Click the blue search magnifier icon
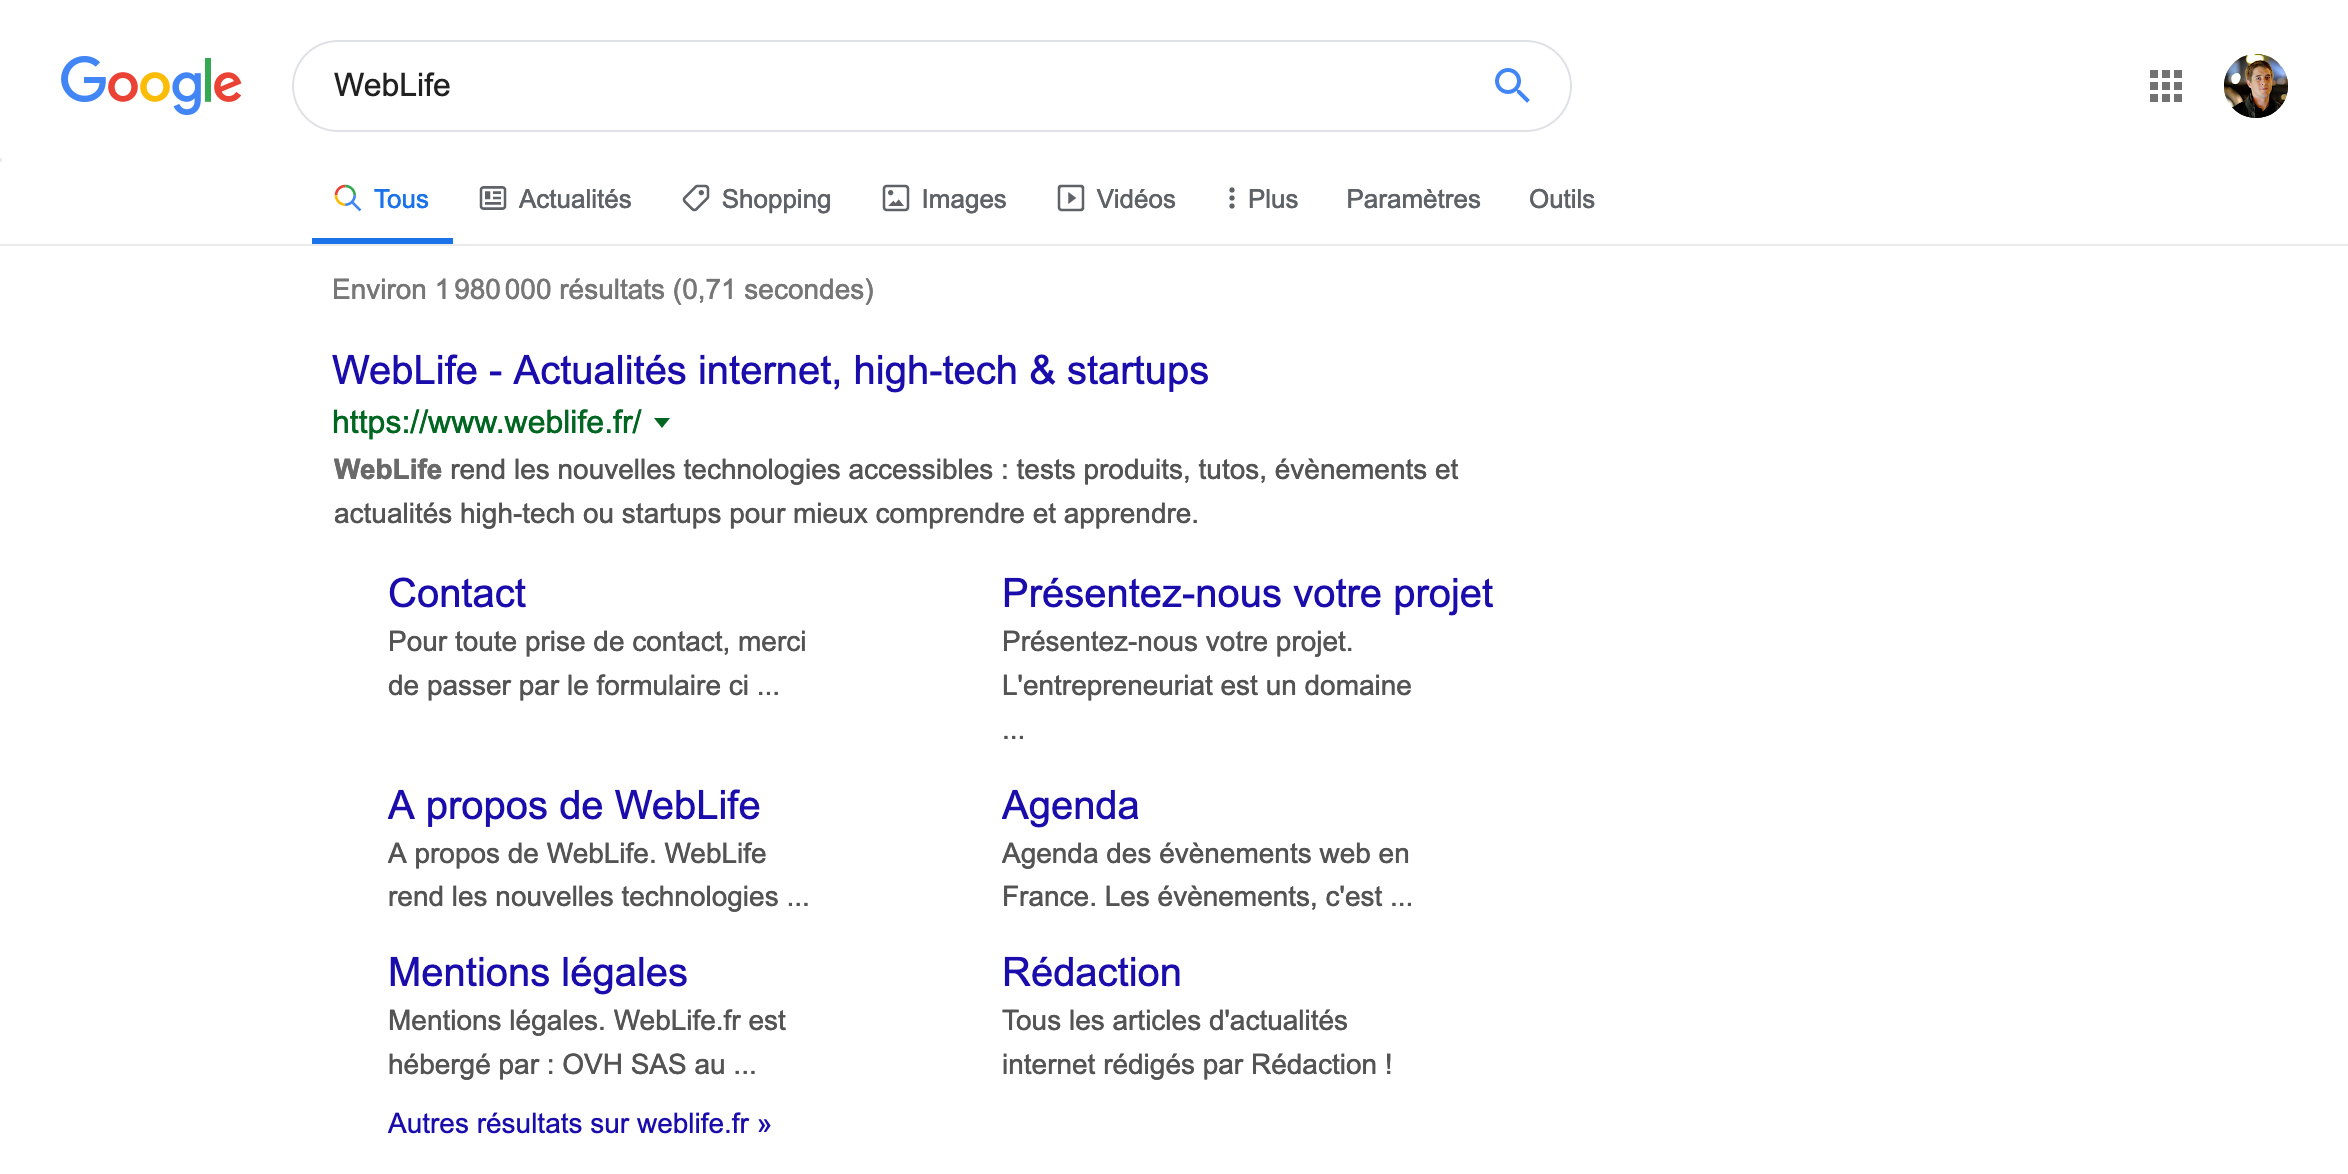This screenshot has width=2348, height=1174. (x=1511, y=86)
